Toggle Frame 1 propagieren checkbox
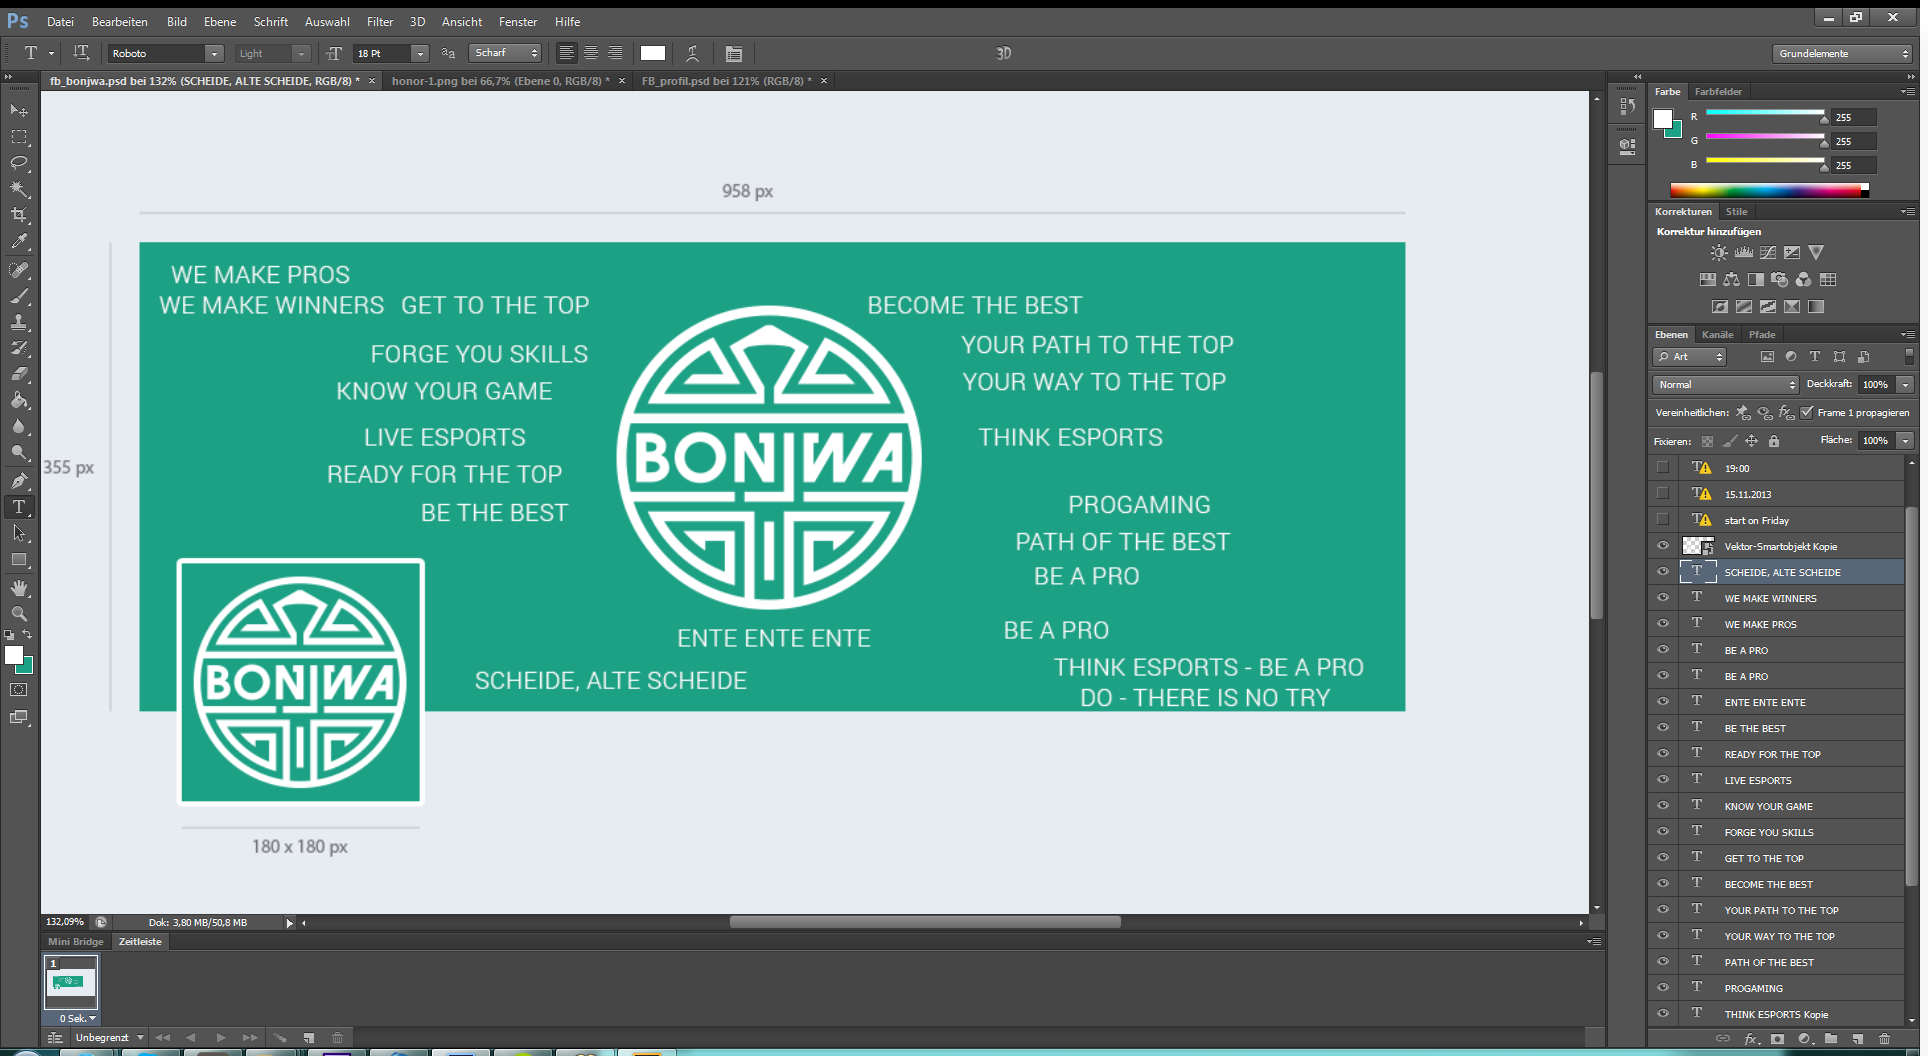Viewport: 1928px width, 1056px height. [1807, 413]
